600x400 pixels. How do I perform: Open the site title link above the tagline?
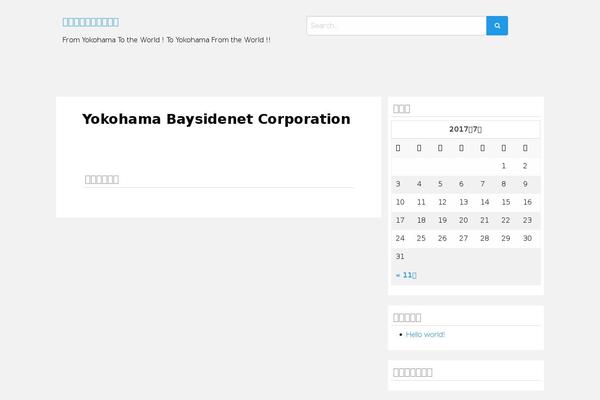[91, 22]
